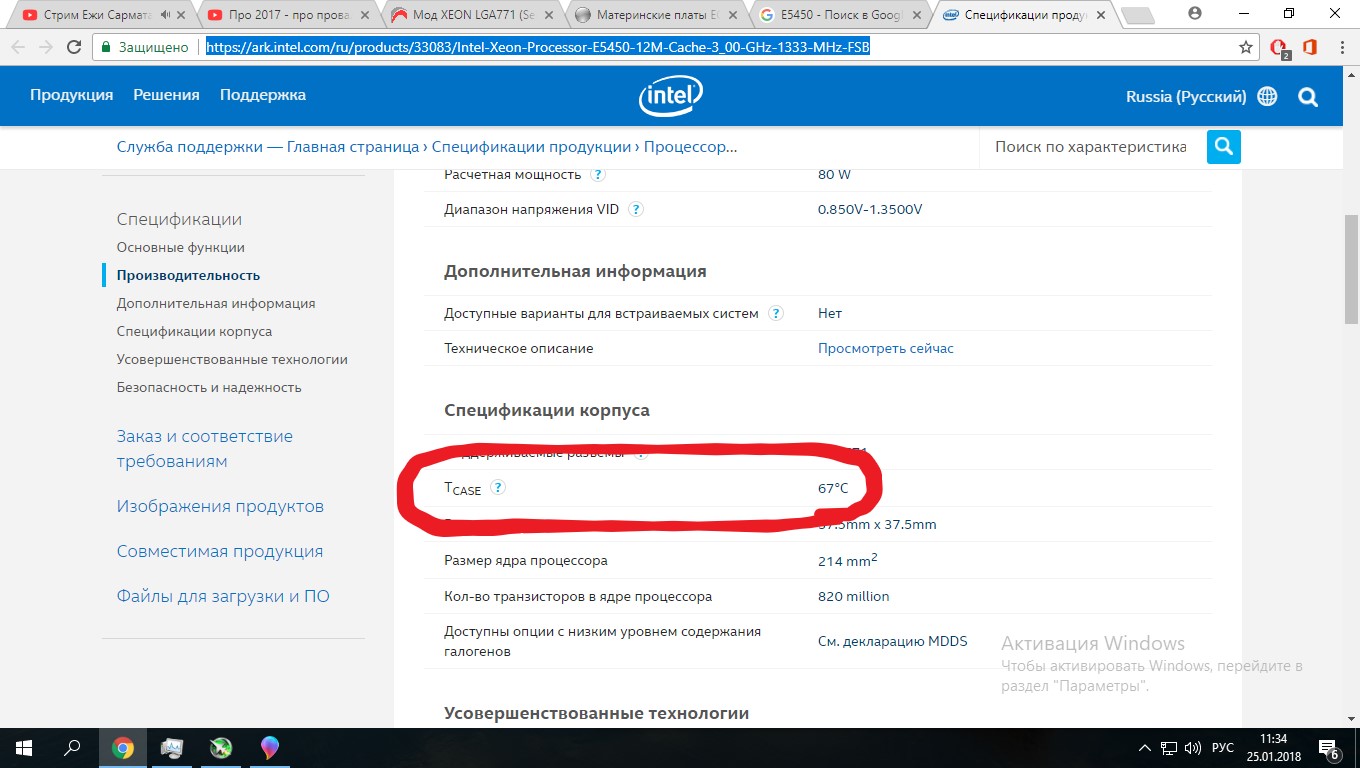Open the Action Center notifications
This screenshot has width=1360, height=768.
pos(1330,749)
